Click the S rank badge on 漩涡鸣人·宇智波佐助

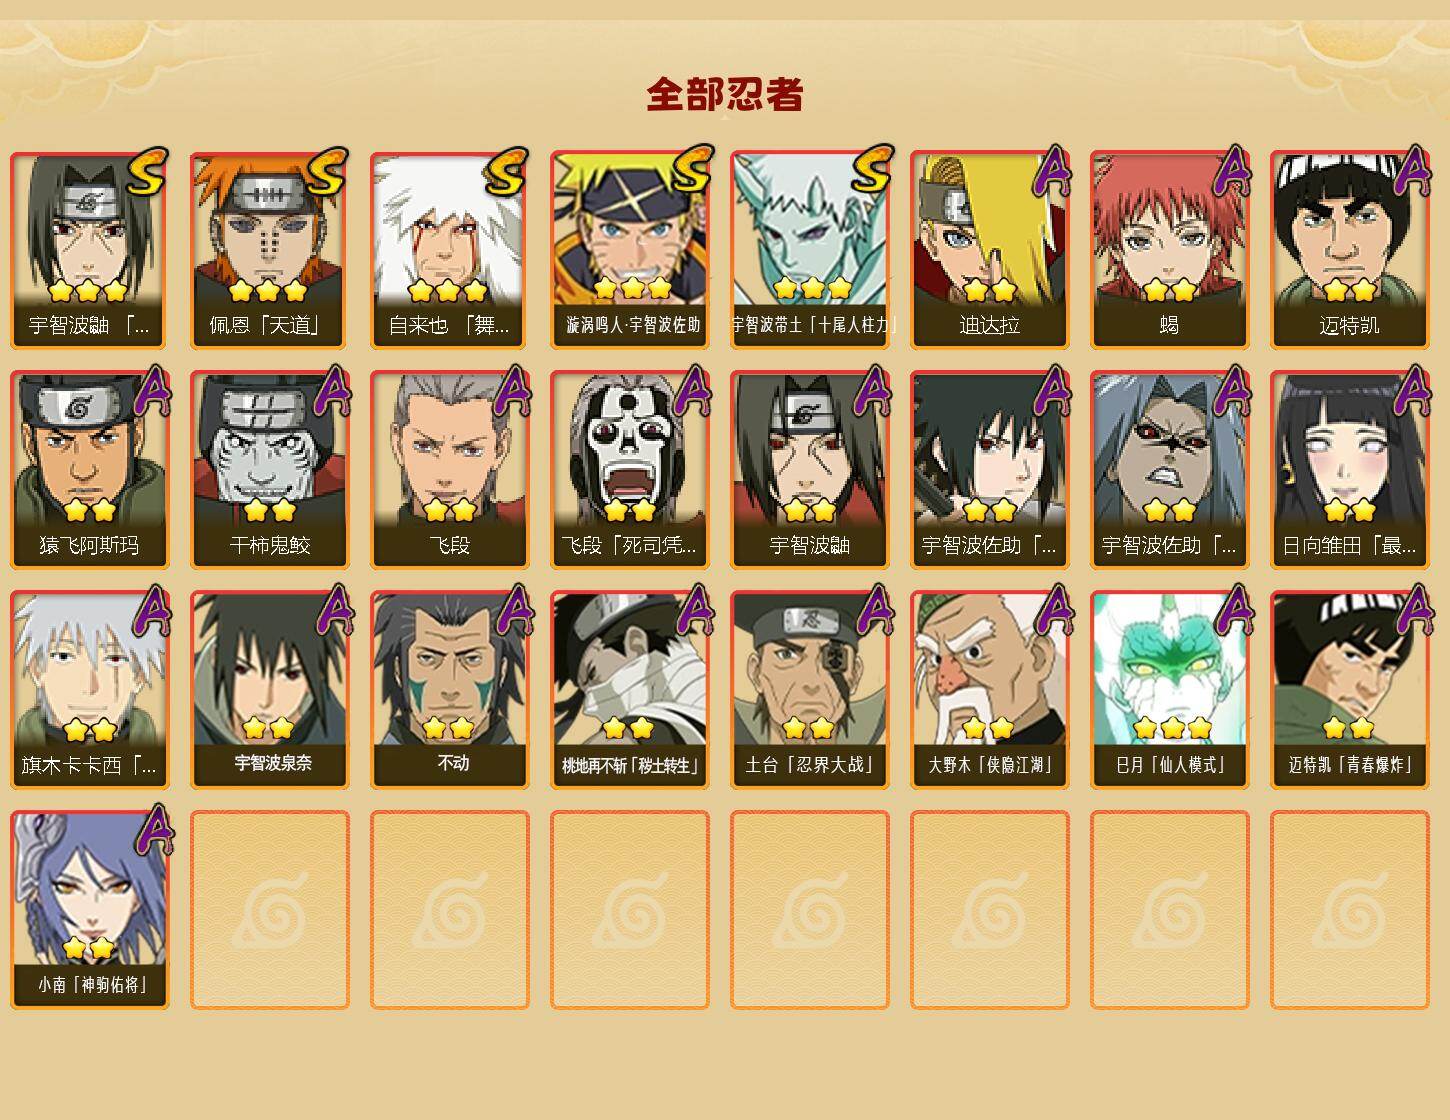[x=692, y=169]
